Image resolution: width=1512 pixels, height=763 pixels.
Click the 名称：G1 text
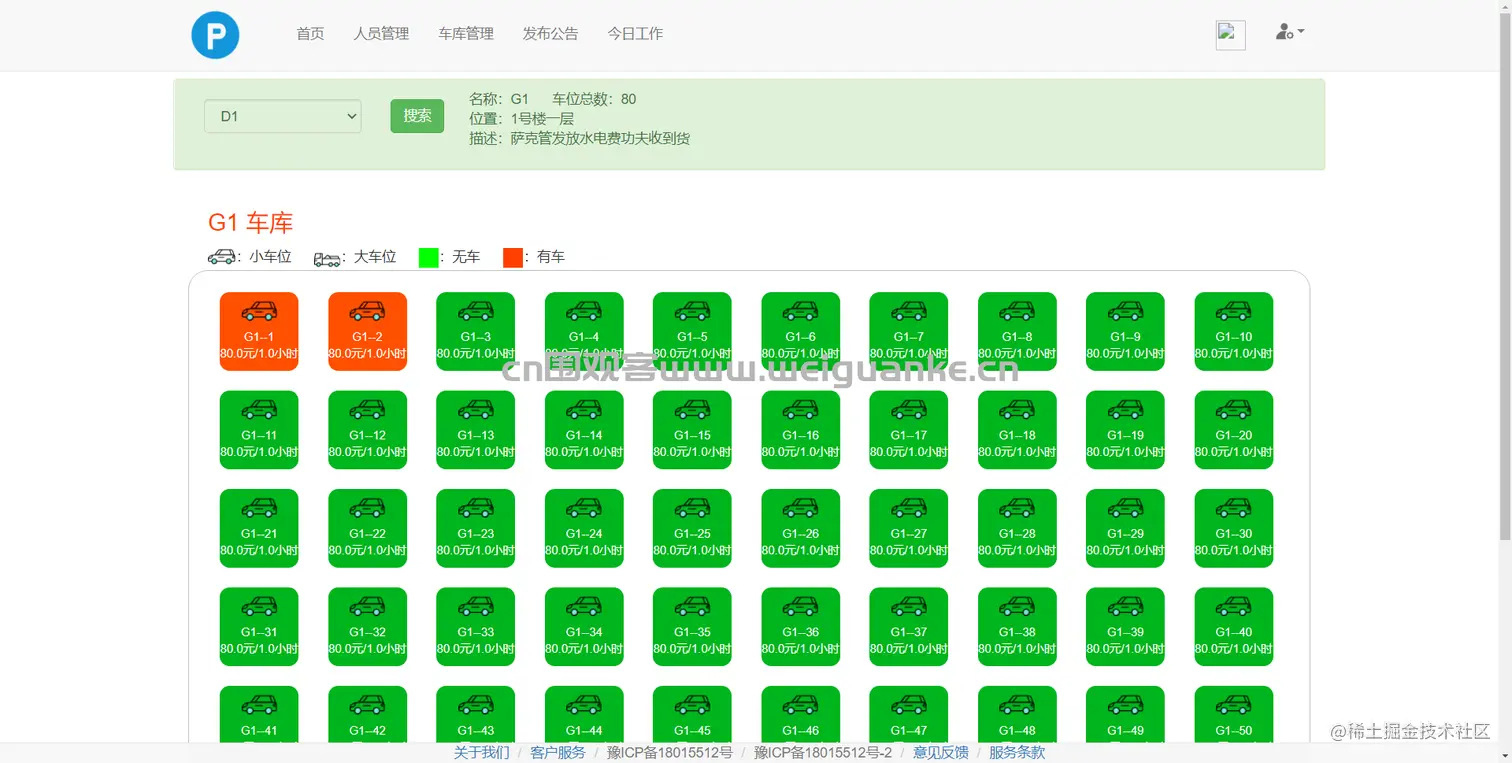[499, 99]
